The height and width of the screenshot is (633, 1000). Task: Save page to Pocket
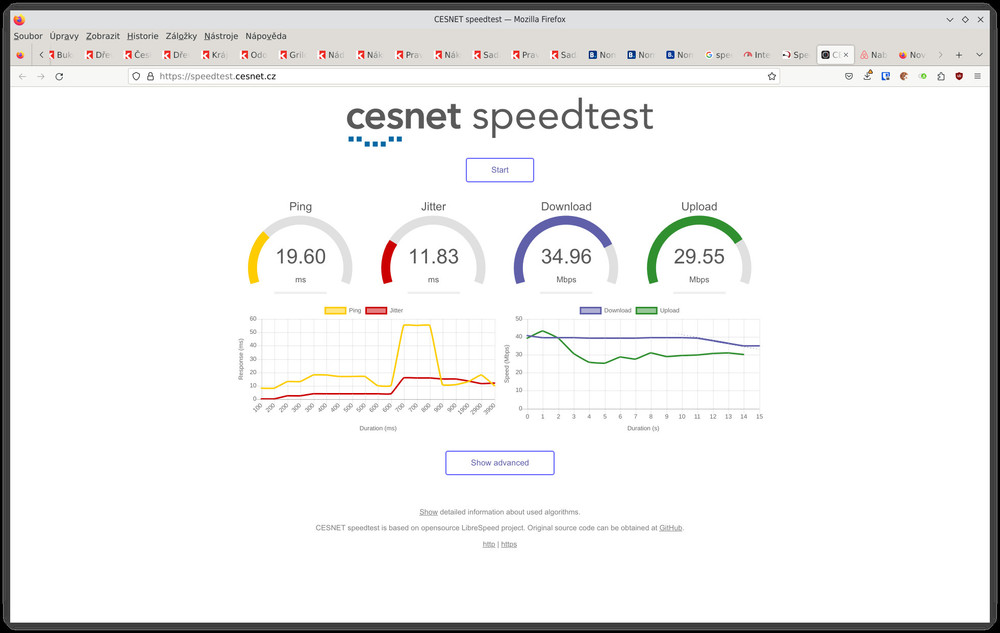849,76
